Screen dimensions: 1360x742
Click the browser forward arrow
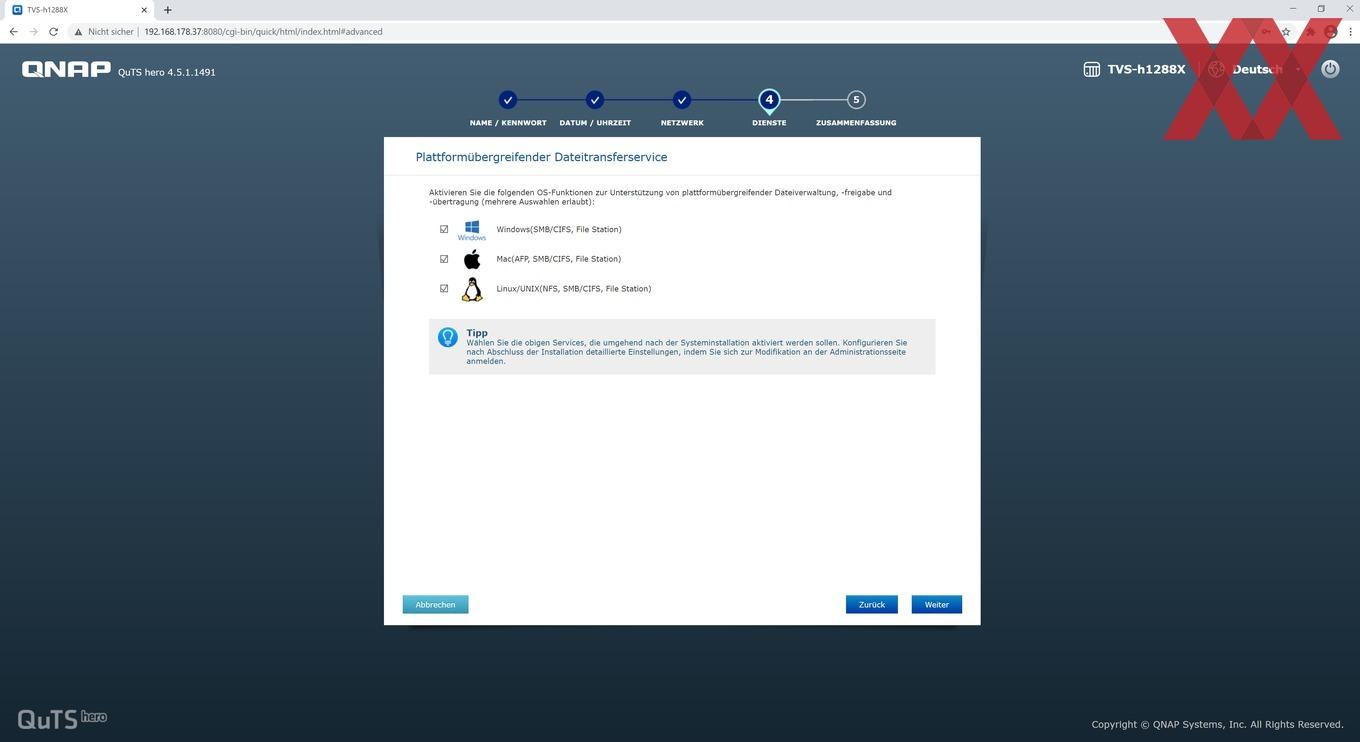pos(33,32)
